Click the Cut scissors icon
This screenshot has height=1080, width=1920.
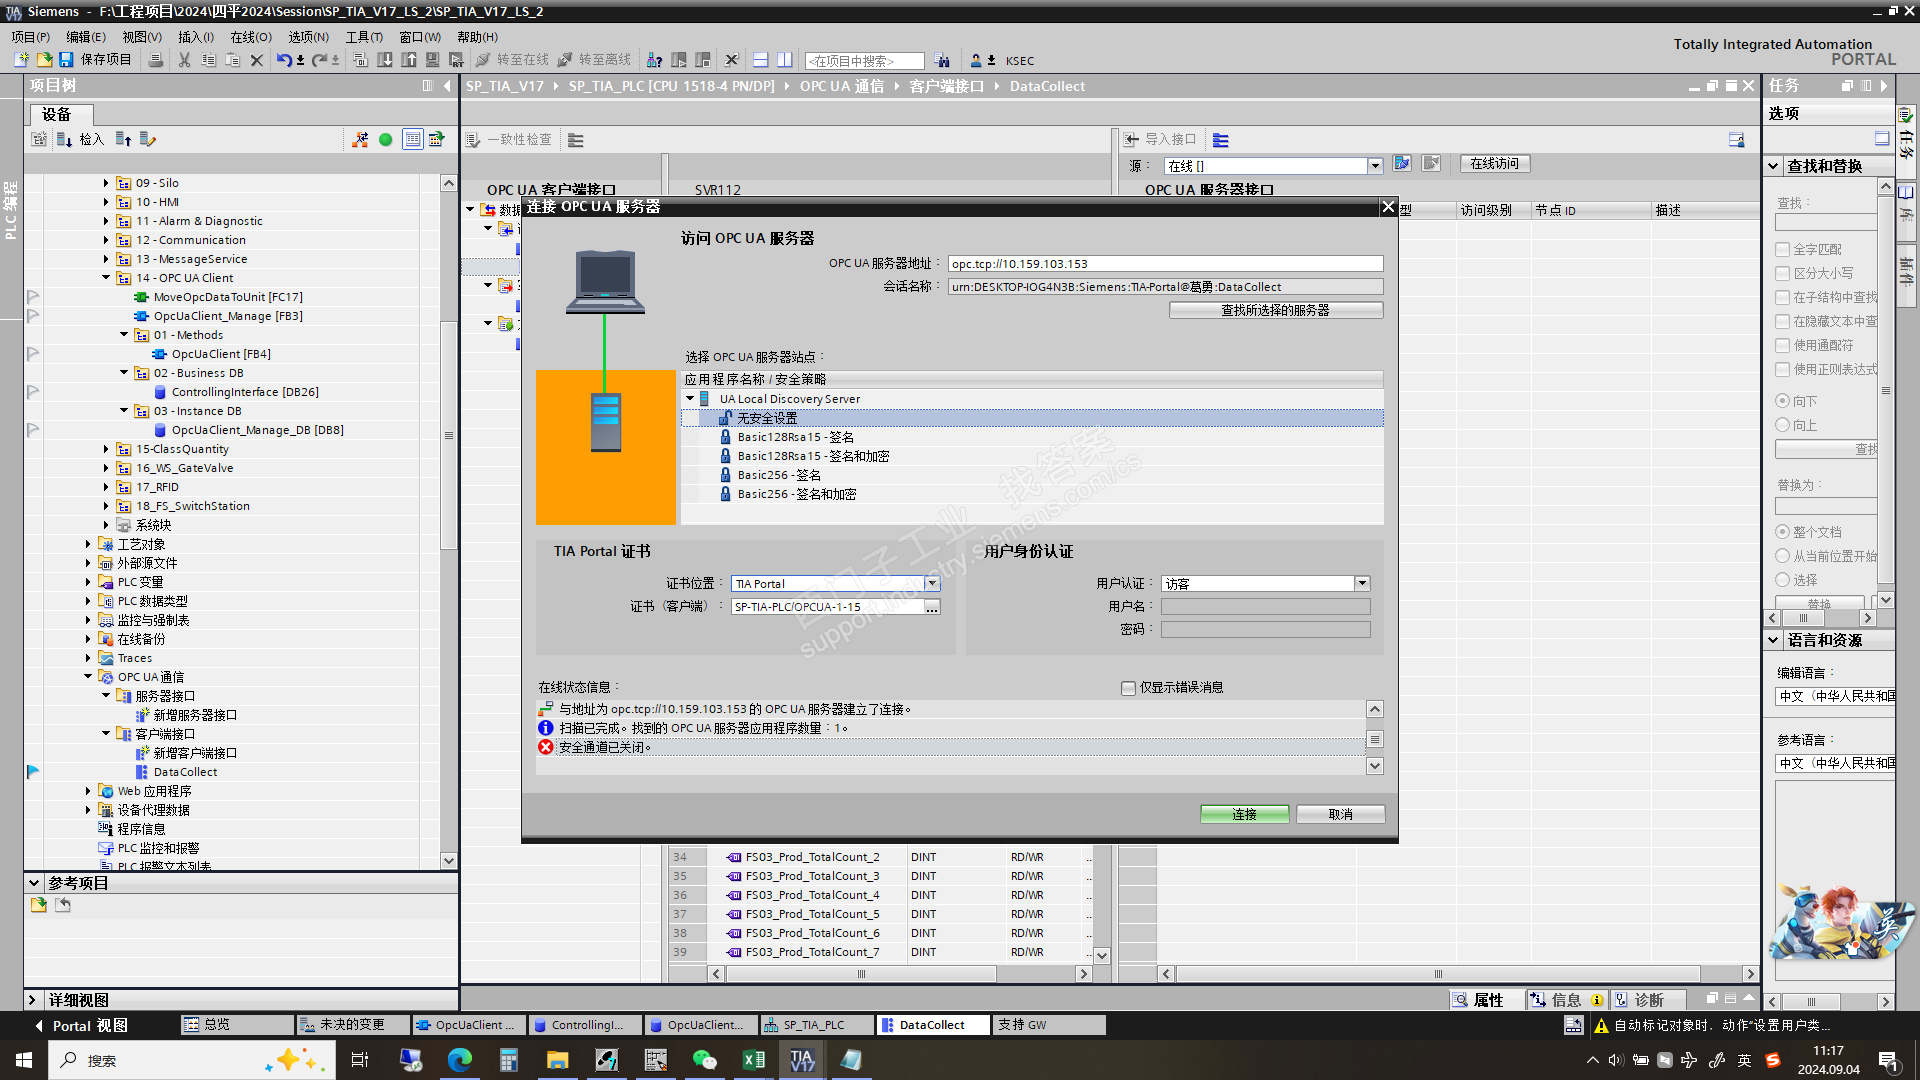point(184,60)
